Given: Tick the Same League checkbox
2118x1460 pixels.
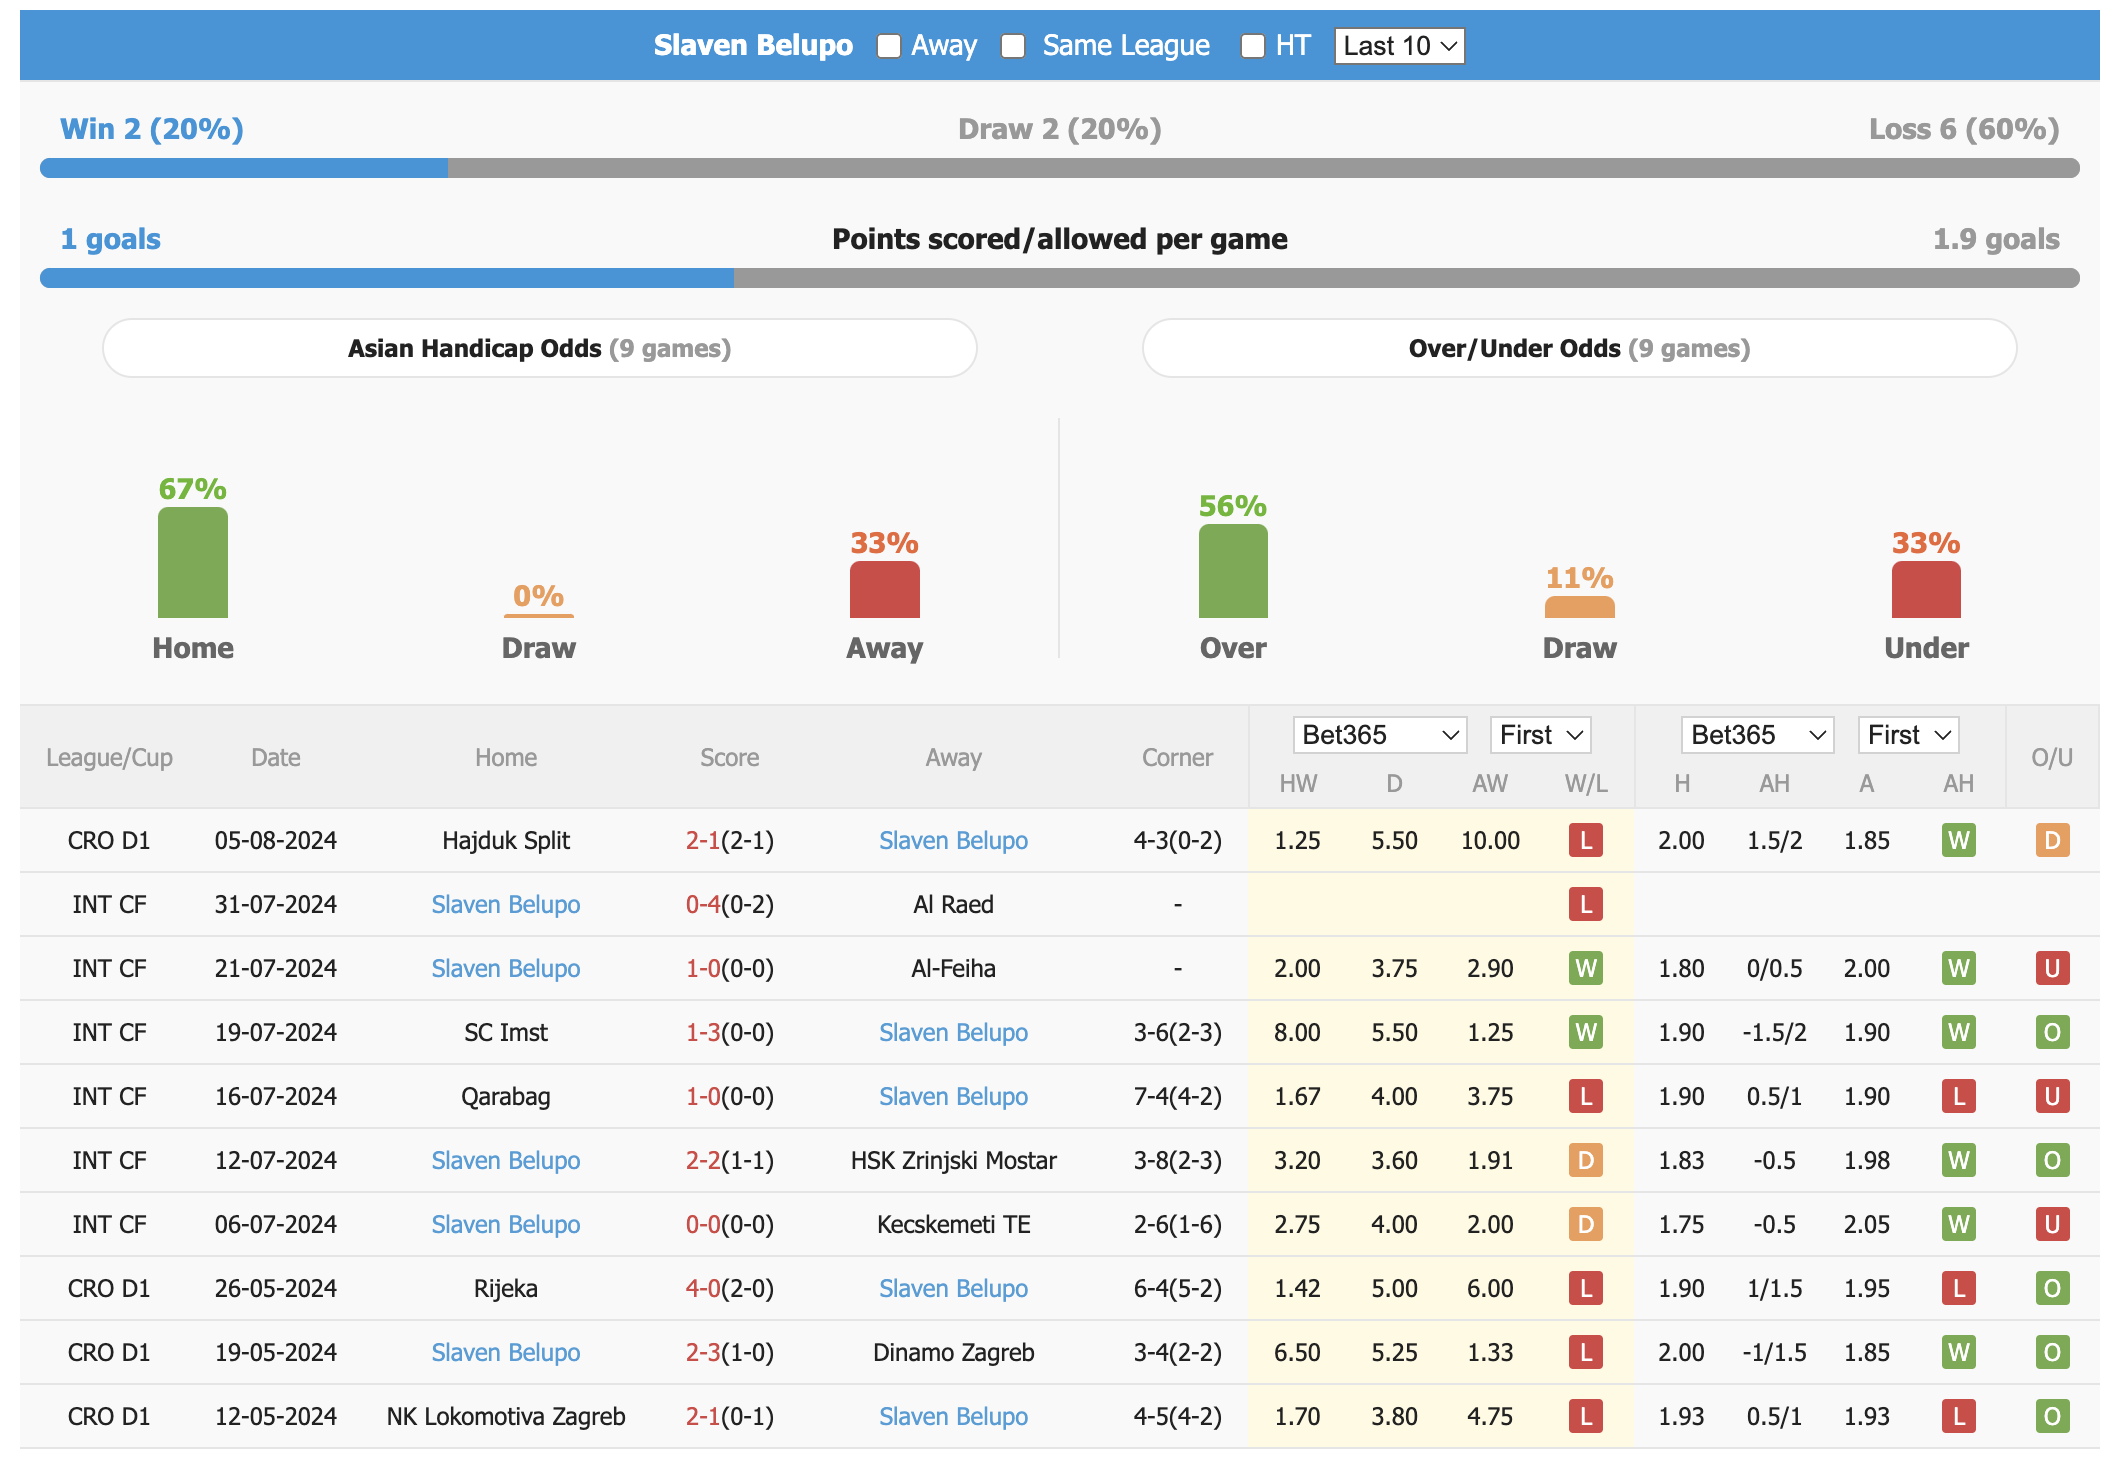Looking at the screenshot, I should coord(1013,46).
